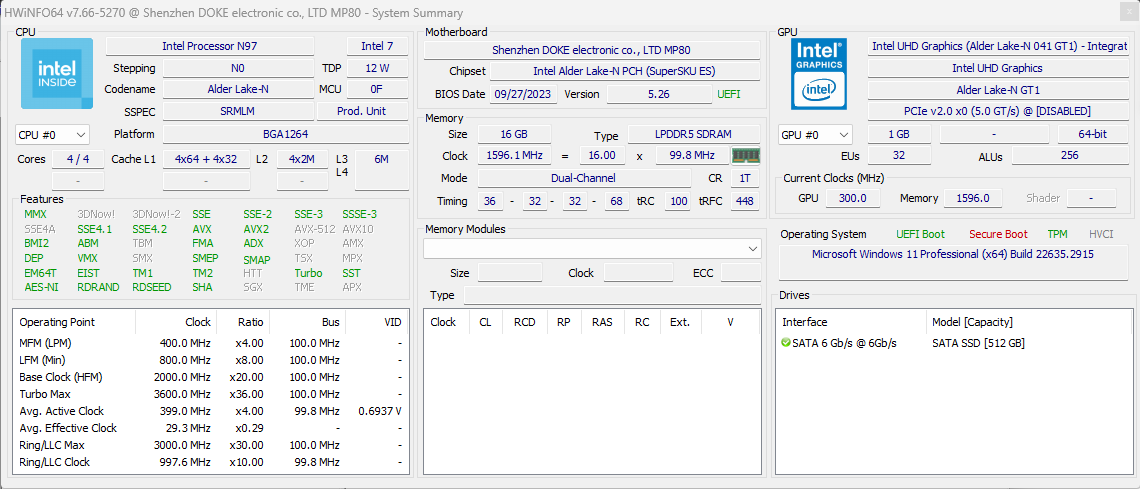This screenshot has height=489, width=1140.
Task: Click the L1 cache 4x64 + 4x32 value
Action: point(206,159)
